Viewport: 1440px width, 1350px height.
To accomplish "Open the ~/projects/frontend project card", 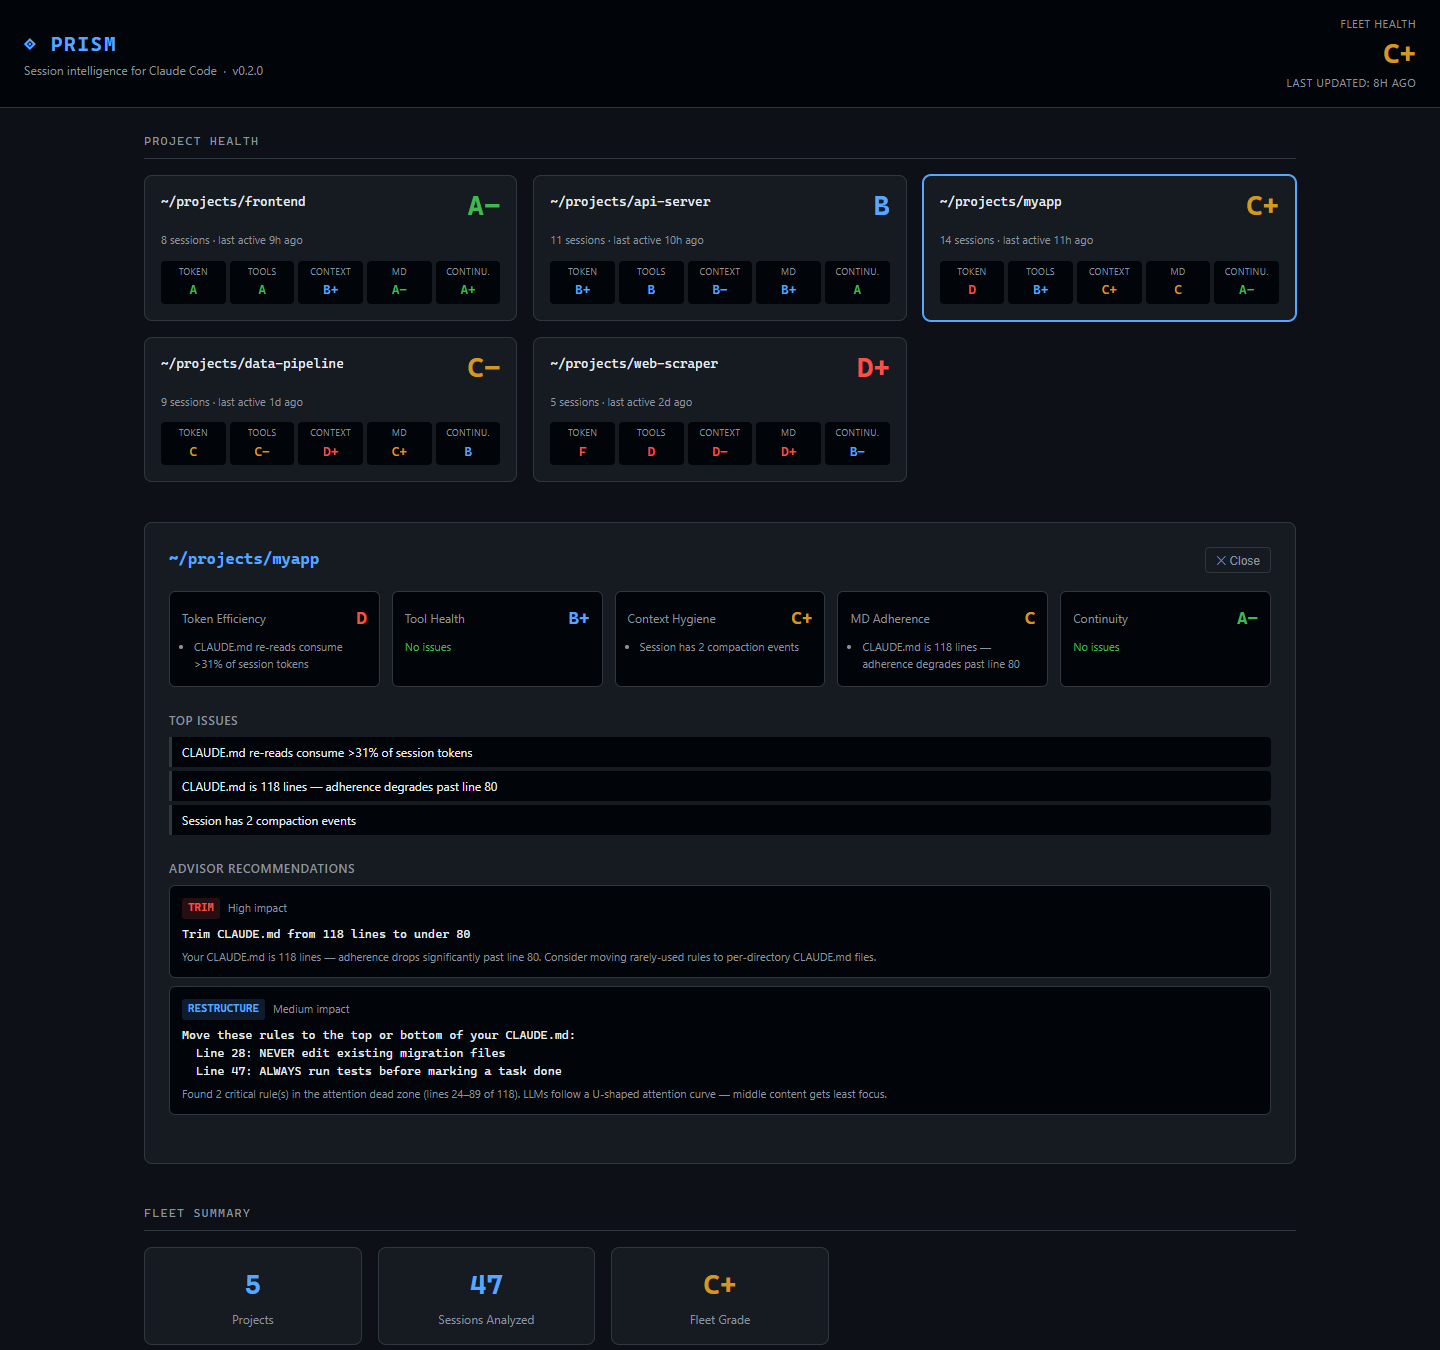I will [330, 248].
